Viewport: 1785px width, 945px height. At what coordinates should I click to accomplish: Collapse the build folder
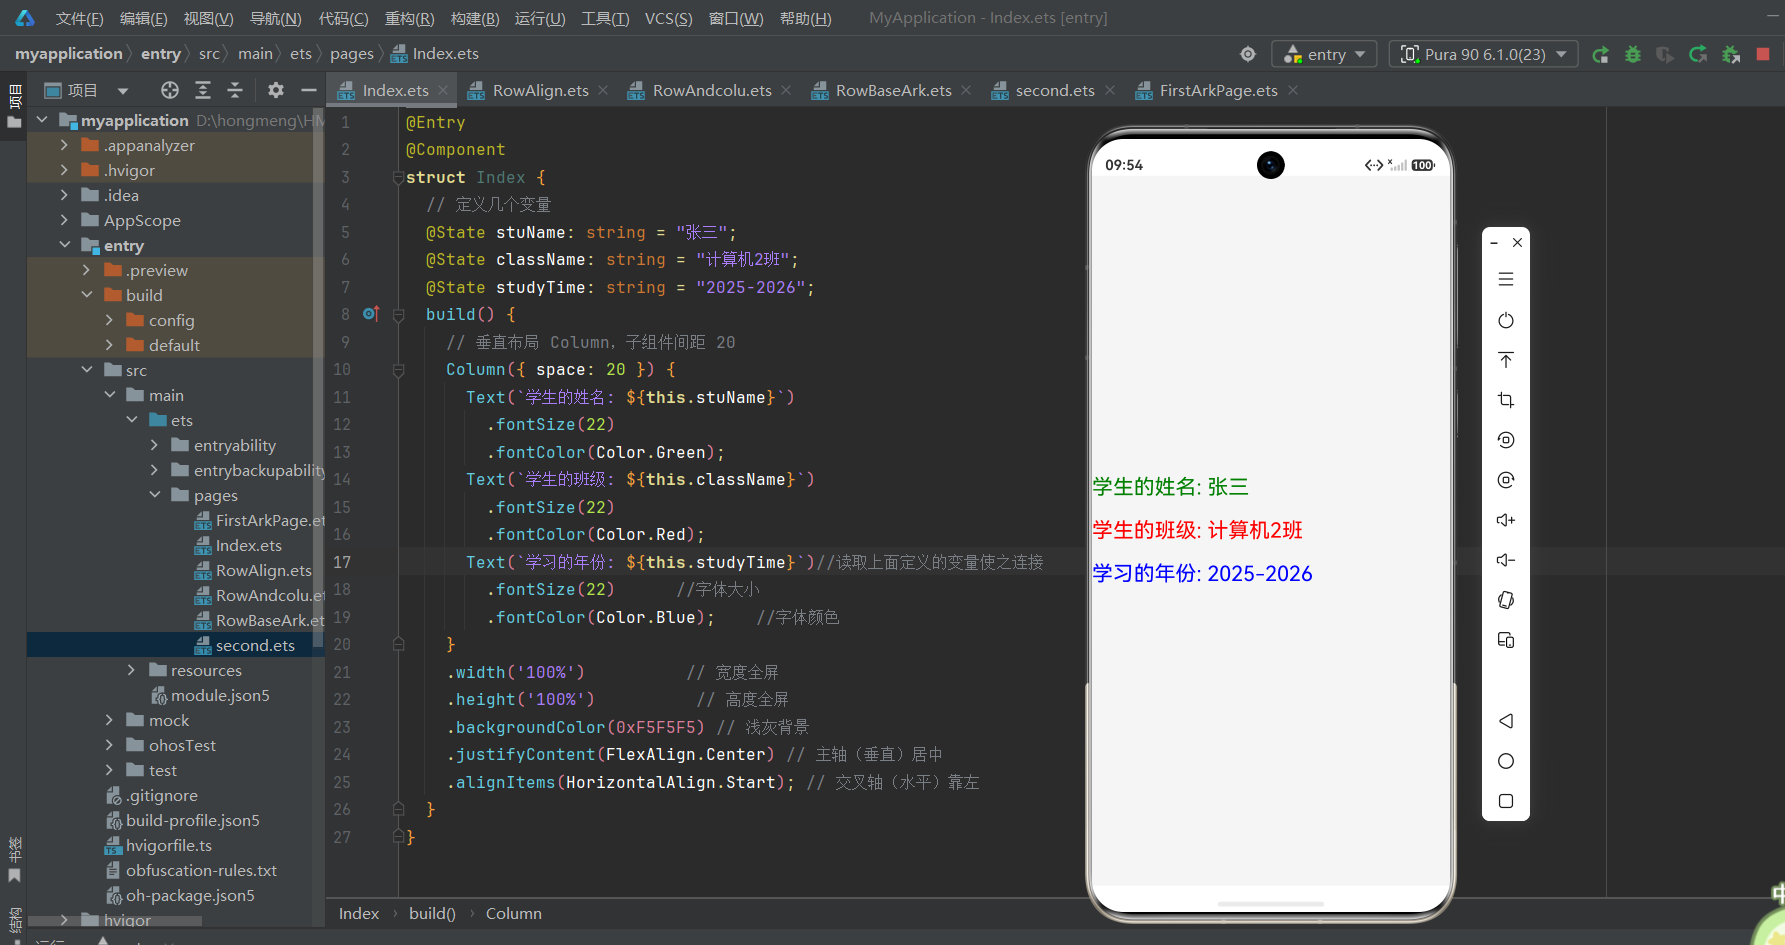[x=87, y=295]
